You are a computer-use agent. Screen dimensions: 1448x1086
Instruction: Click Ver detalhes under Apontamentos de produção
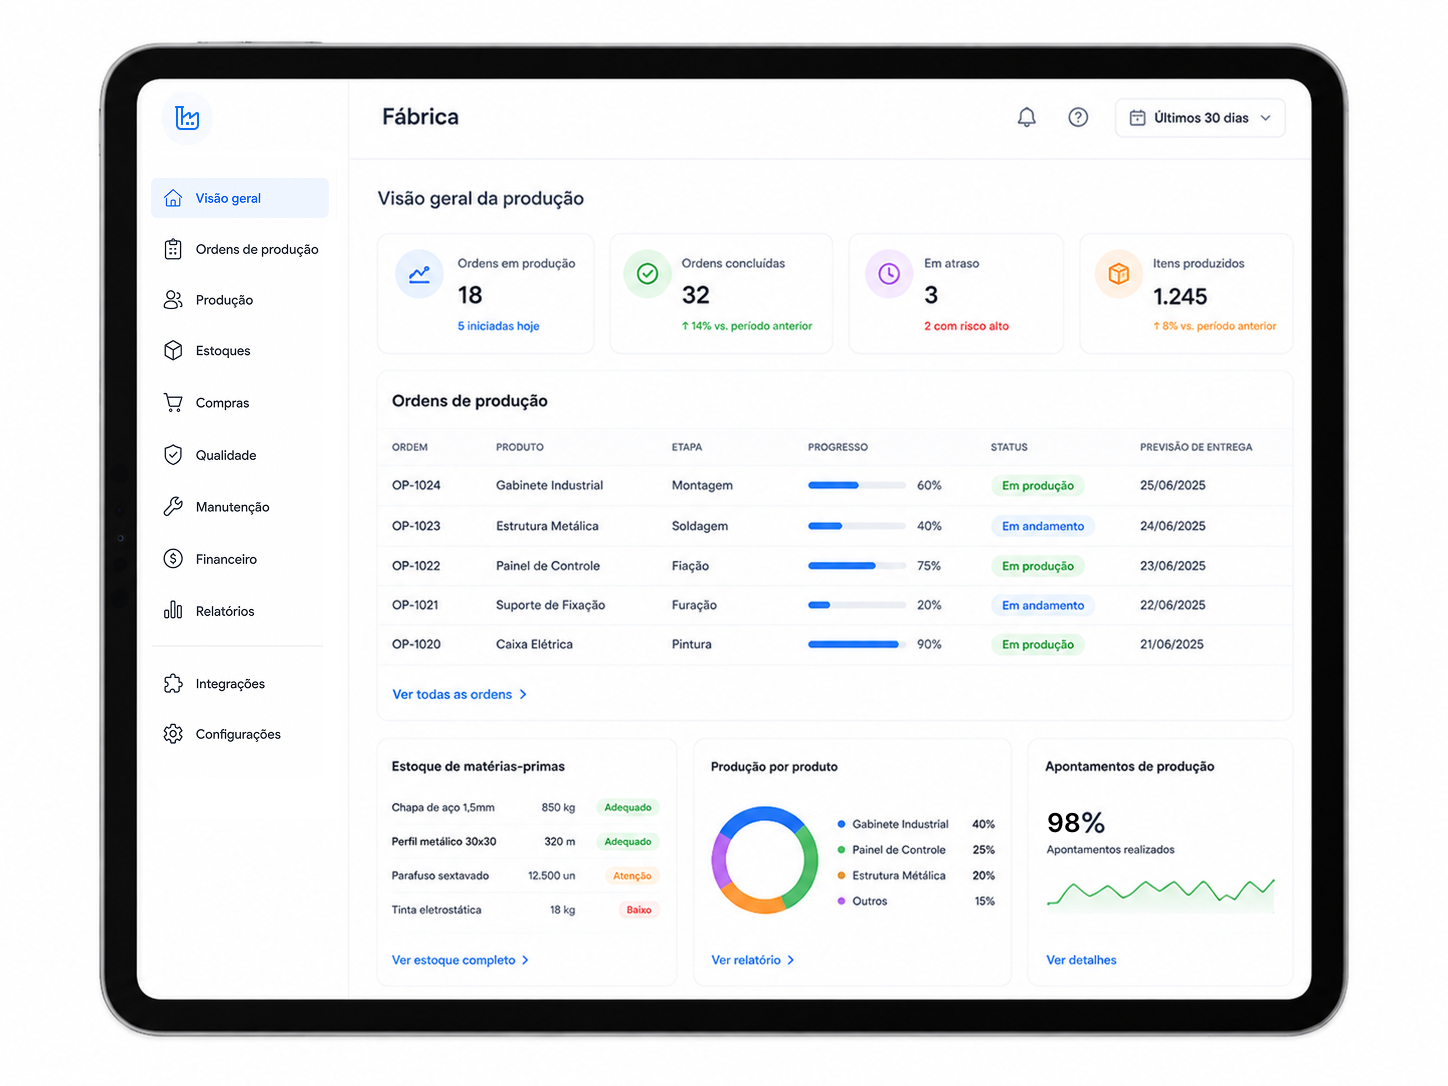[x=1081, y=960]
